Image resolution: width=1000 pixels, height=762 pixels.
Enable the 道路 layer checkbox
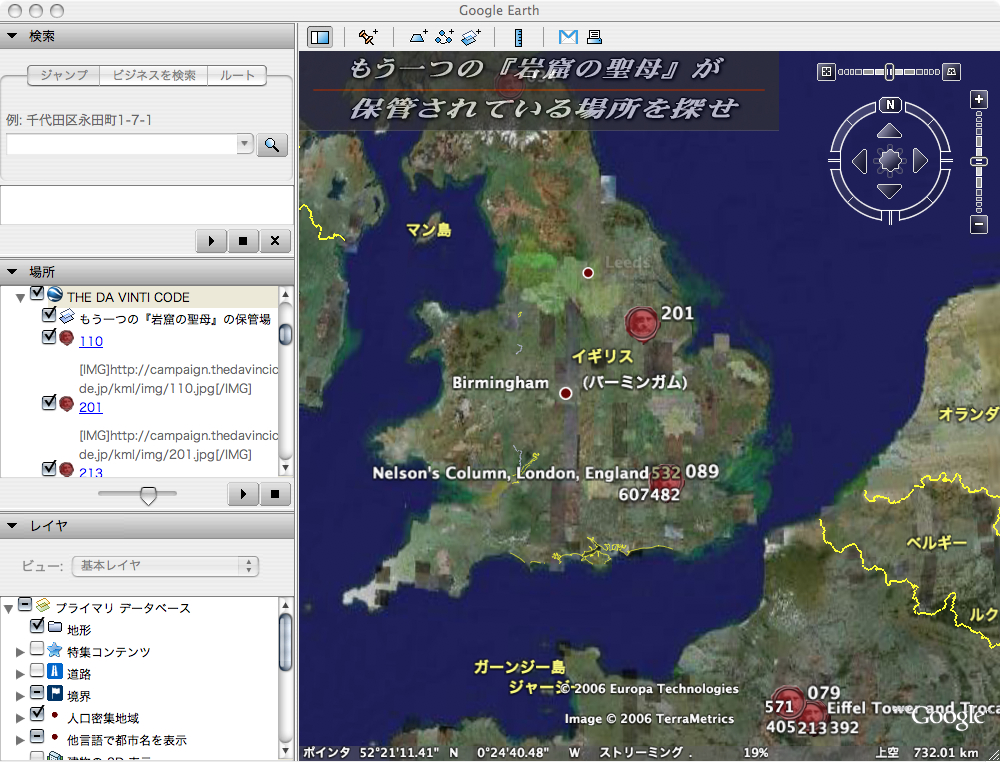click(37, 670)
